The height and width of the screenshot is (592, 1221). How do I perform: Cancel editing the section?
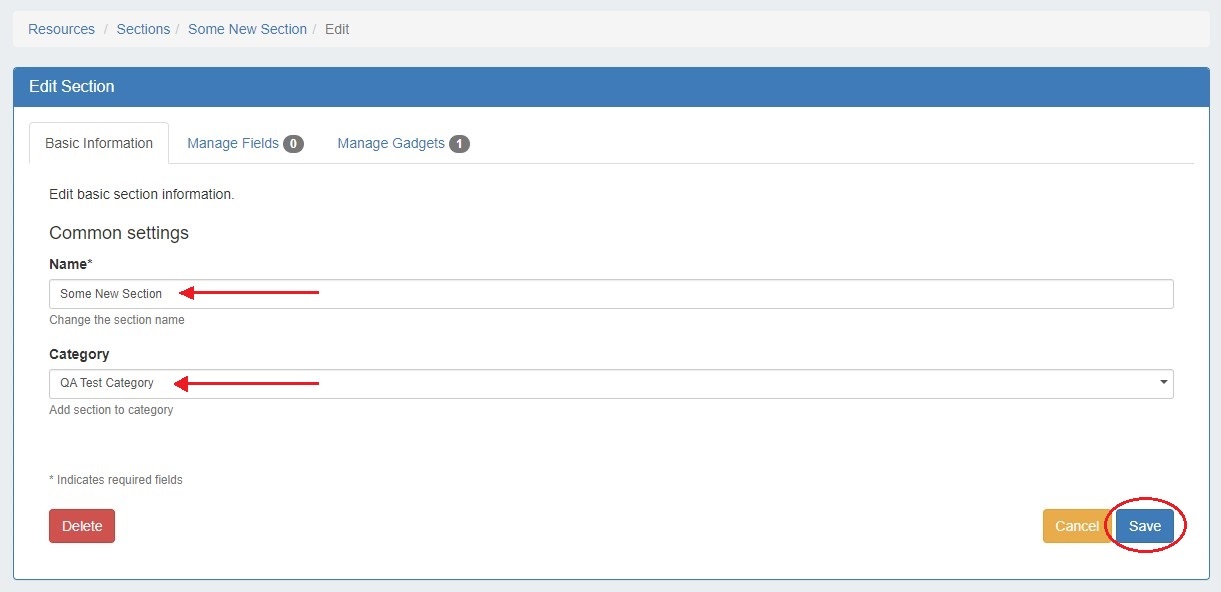tap(1076, 526)
